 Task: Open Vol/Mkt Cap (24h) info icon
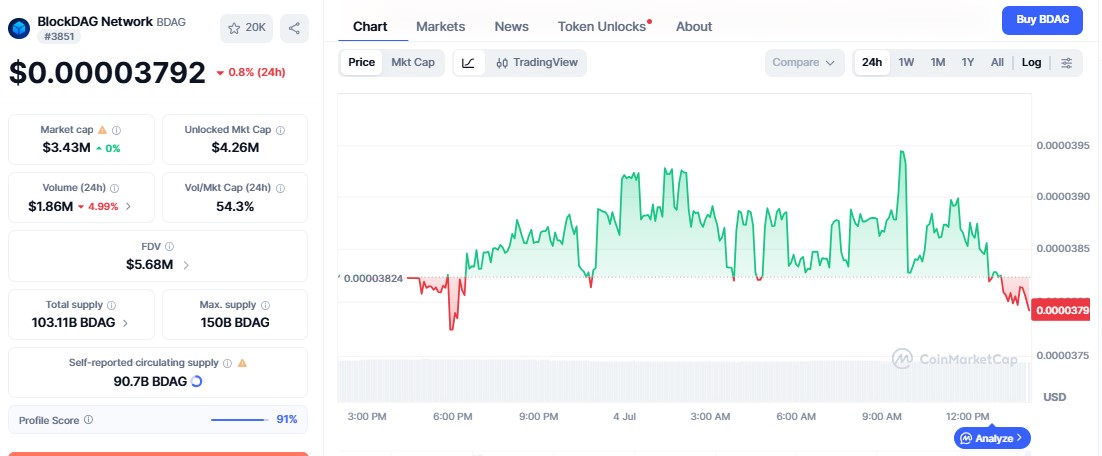[280, 188]
